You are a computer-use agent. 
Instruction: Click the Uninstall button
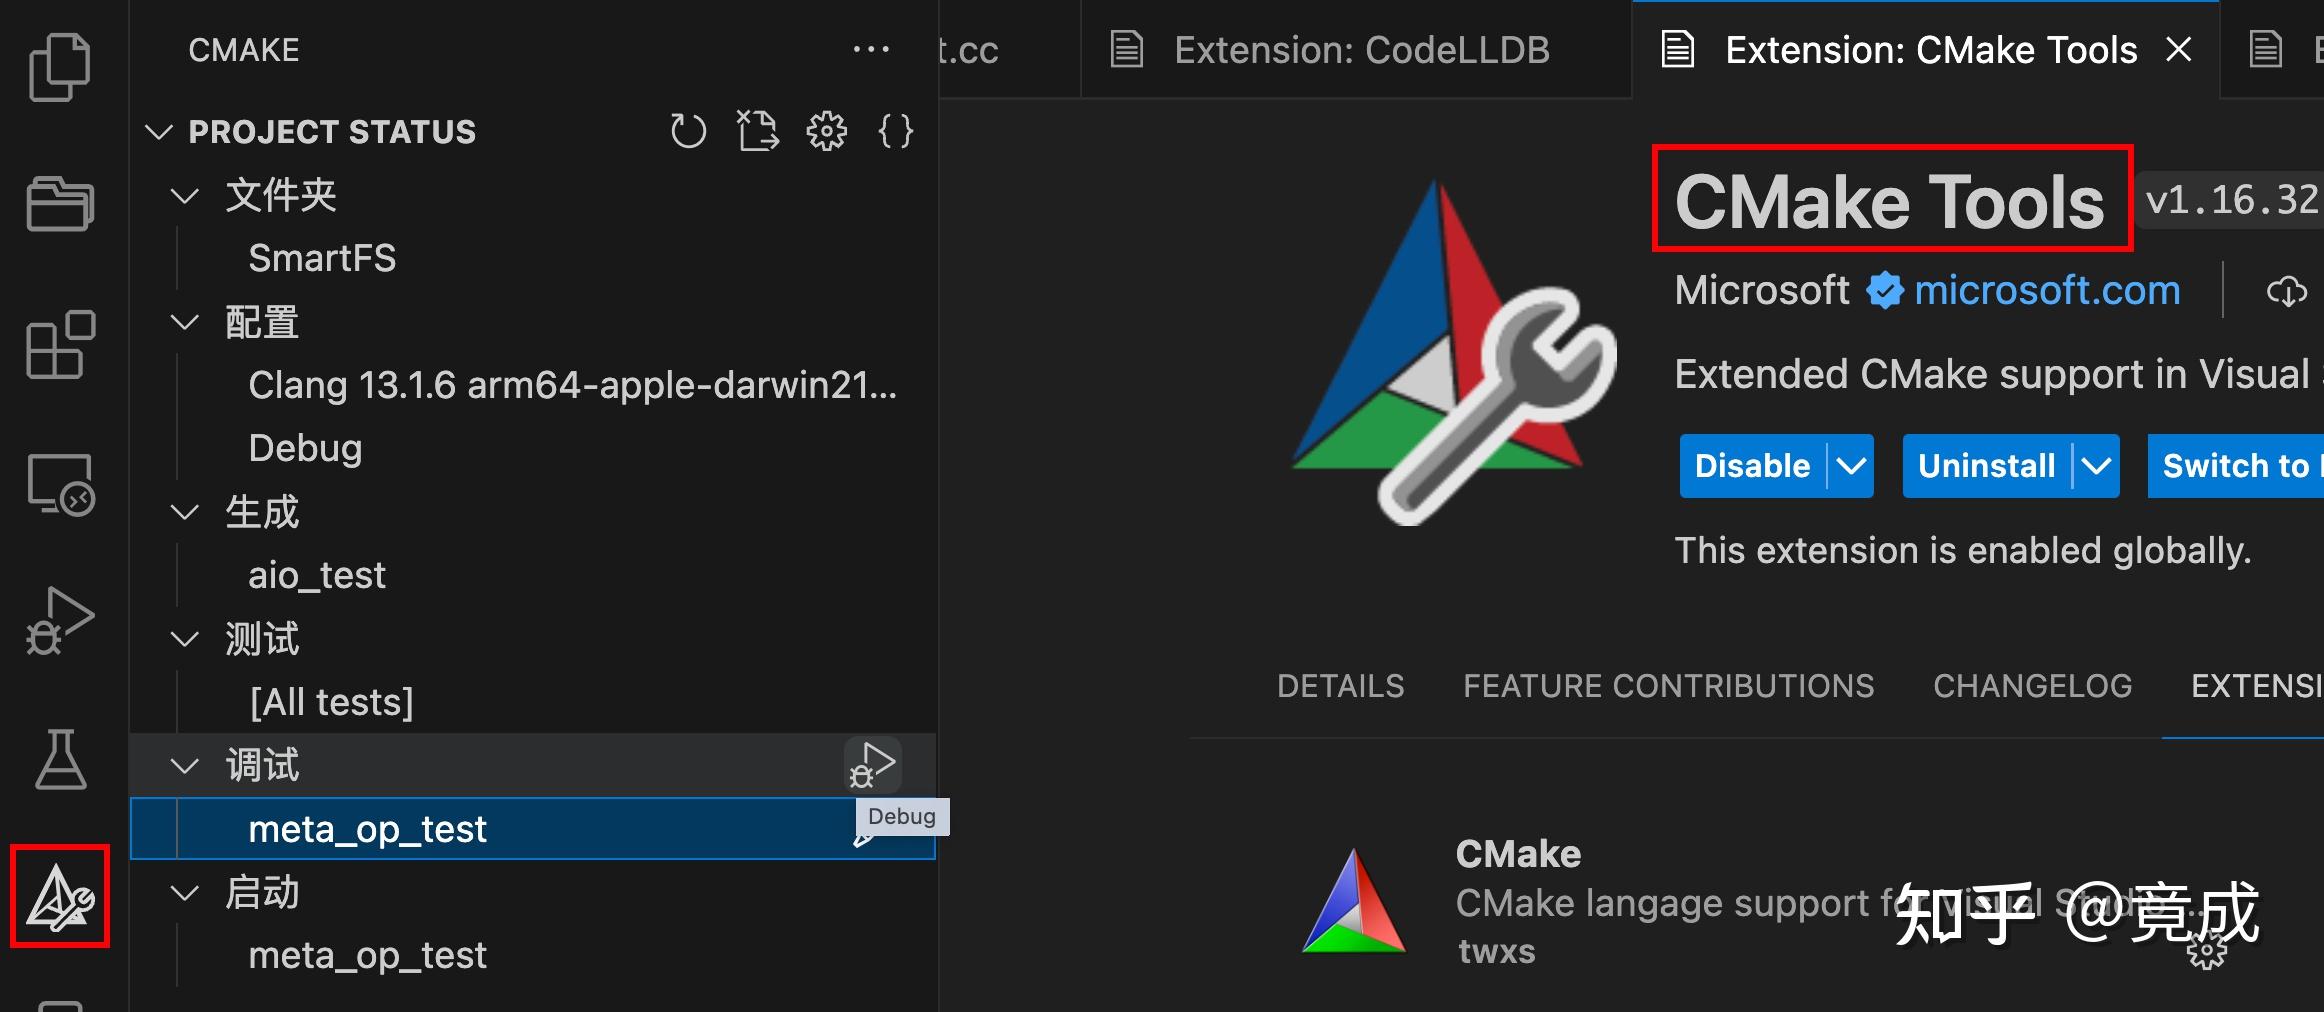1986,466
